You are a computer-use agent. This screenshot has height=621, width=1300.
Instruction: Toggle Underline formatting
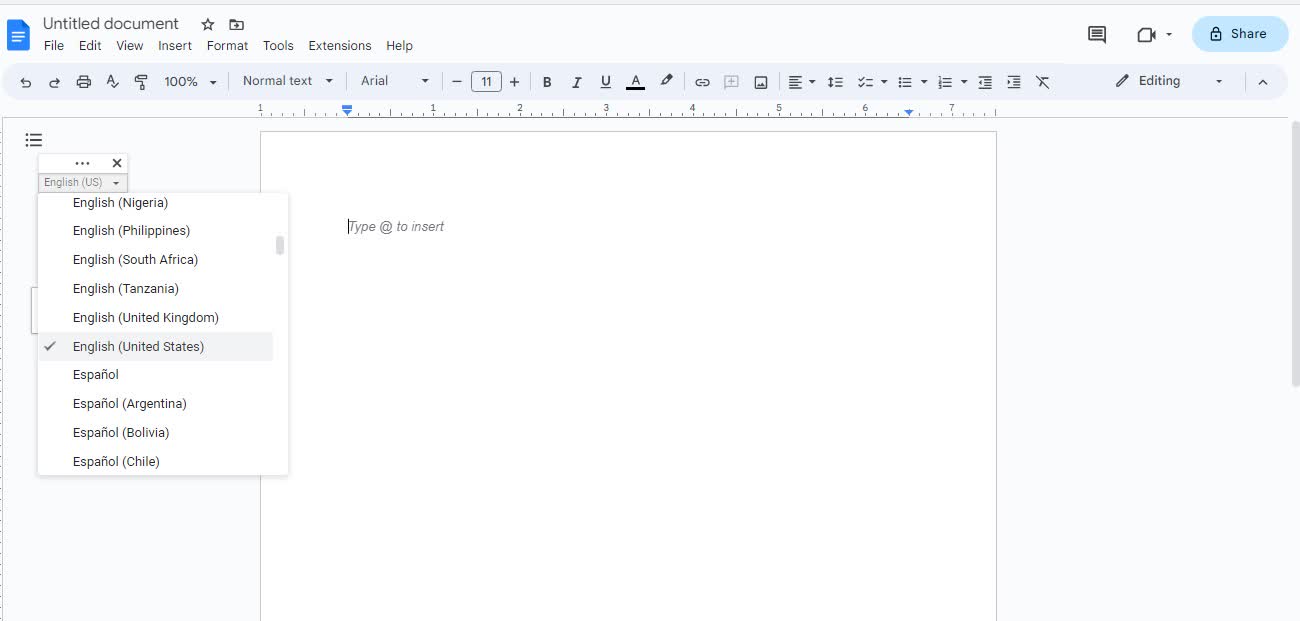tap(605, 82)
